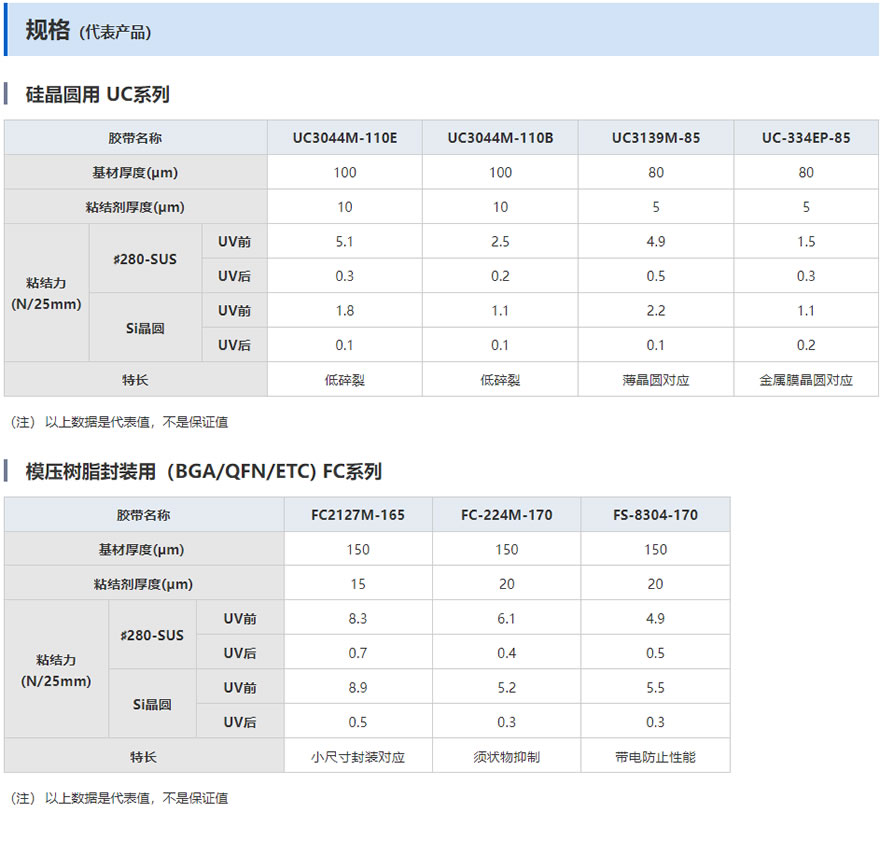Click the 薄晶圆对应 feature cell
The width and height of the screenshot is (880, 841).
coord(656,380)
